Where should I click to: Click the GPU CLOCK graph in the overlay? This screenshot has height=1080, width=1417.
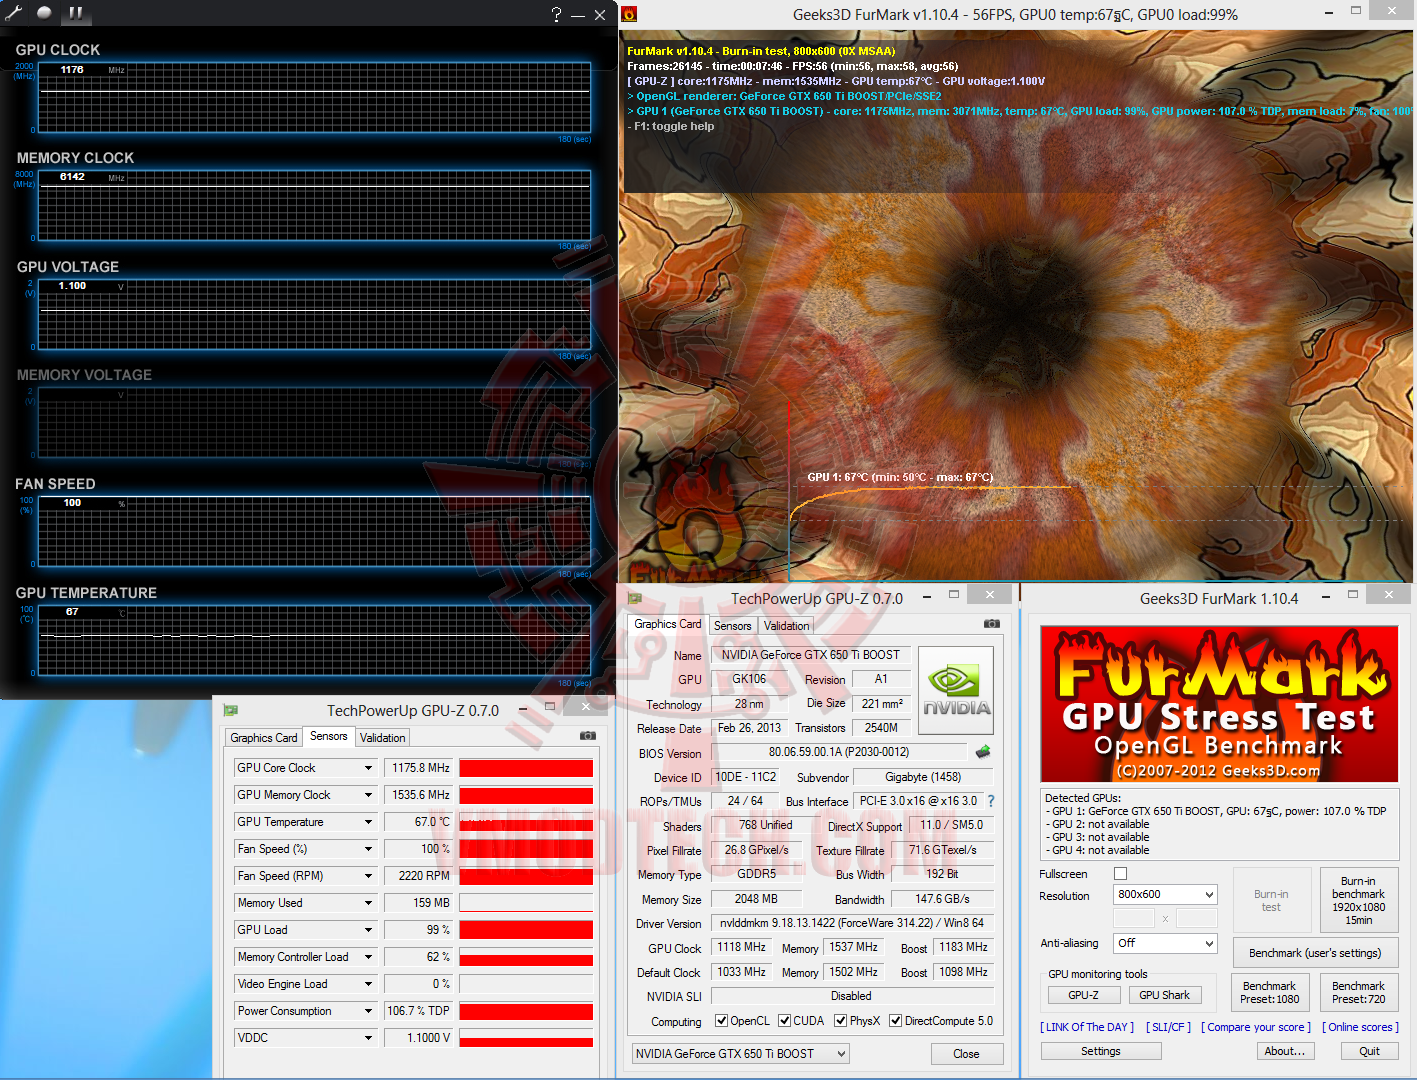pyautogui.click(x=314, y=97)
